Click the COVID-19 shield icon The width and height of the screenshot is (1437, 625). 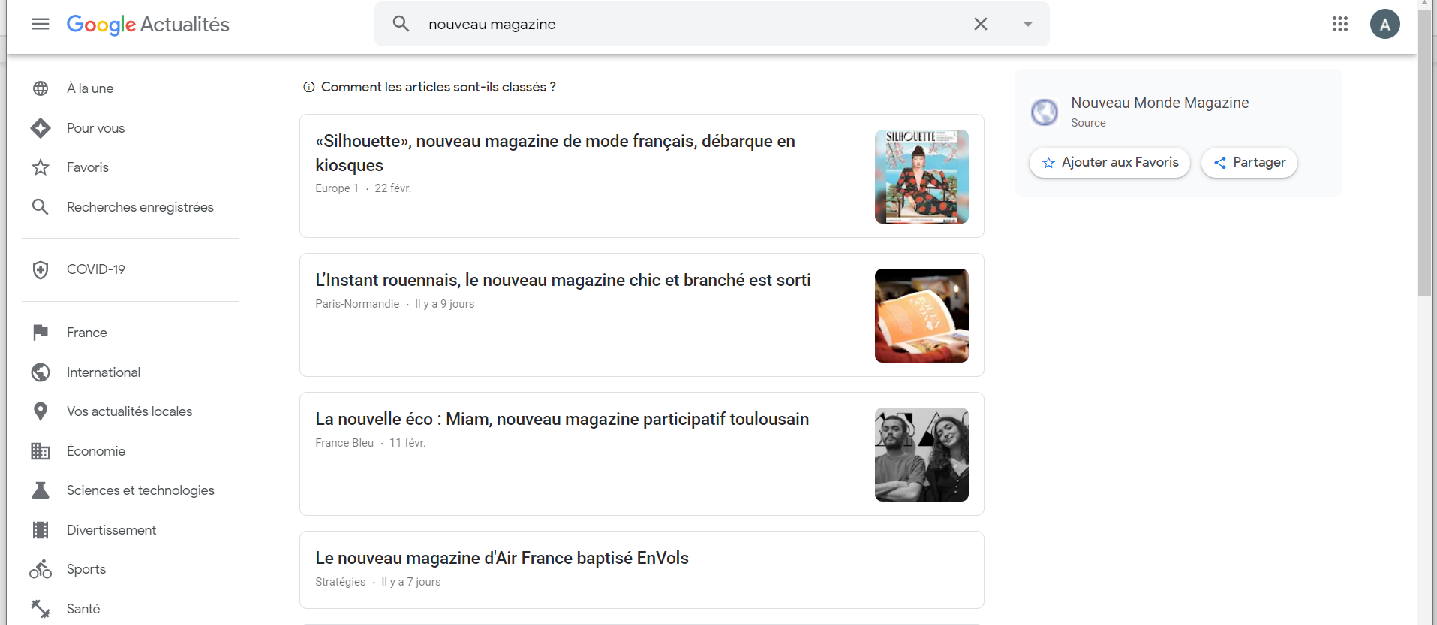[x=41, y=269]
